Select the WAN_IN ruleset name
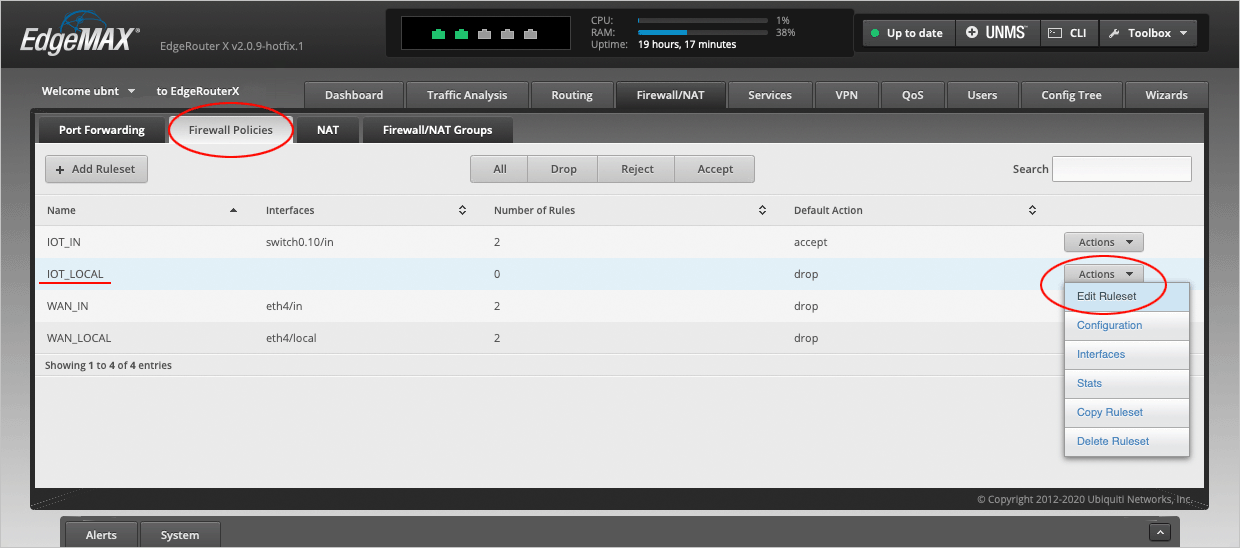 68,306
